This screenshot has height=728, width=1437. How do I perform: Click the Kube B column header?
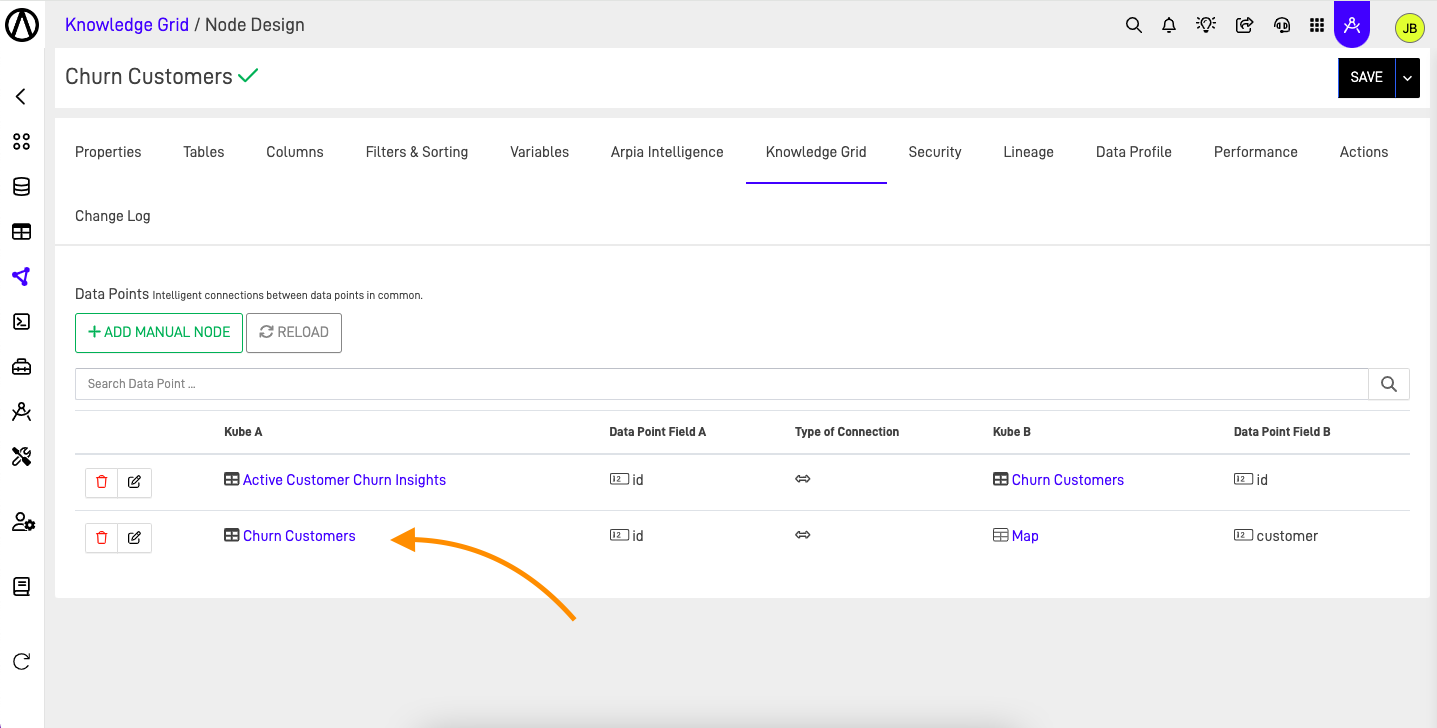1012,432
